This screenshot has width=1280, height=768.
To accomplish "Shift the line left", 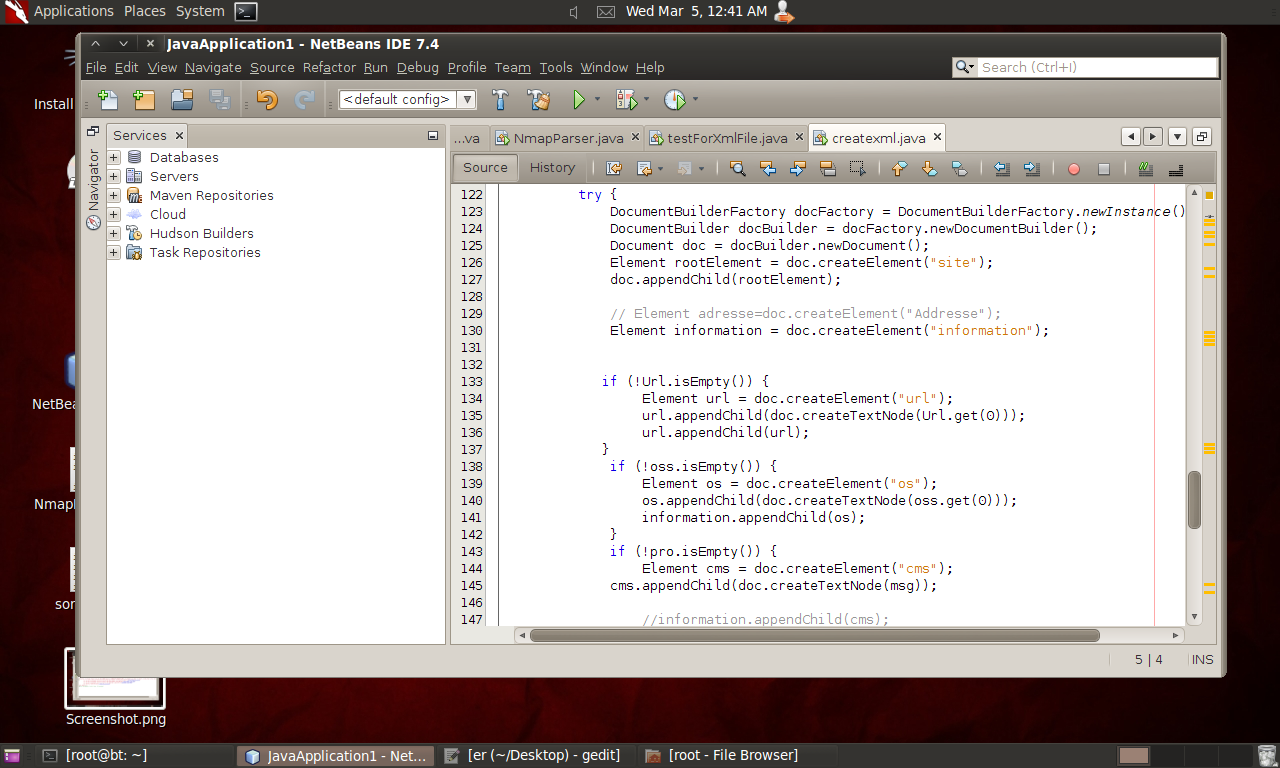I will click(x=1002, y=168).
